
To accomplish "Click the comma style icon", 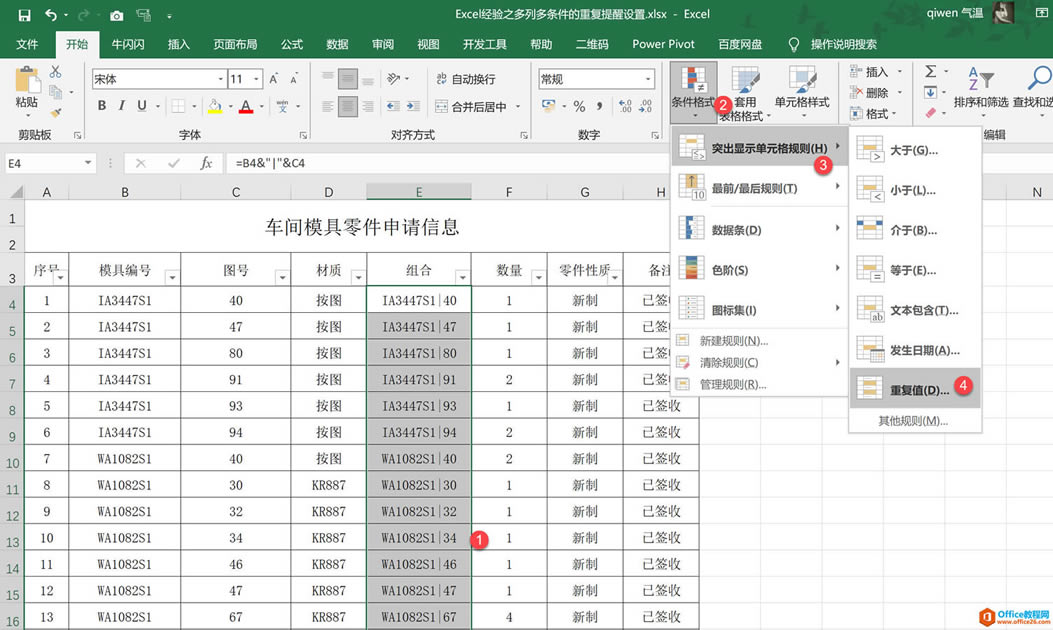I will click(x=599, y=106).
